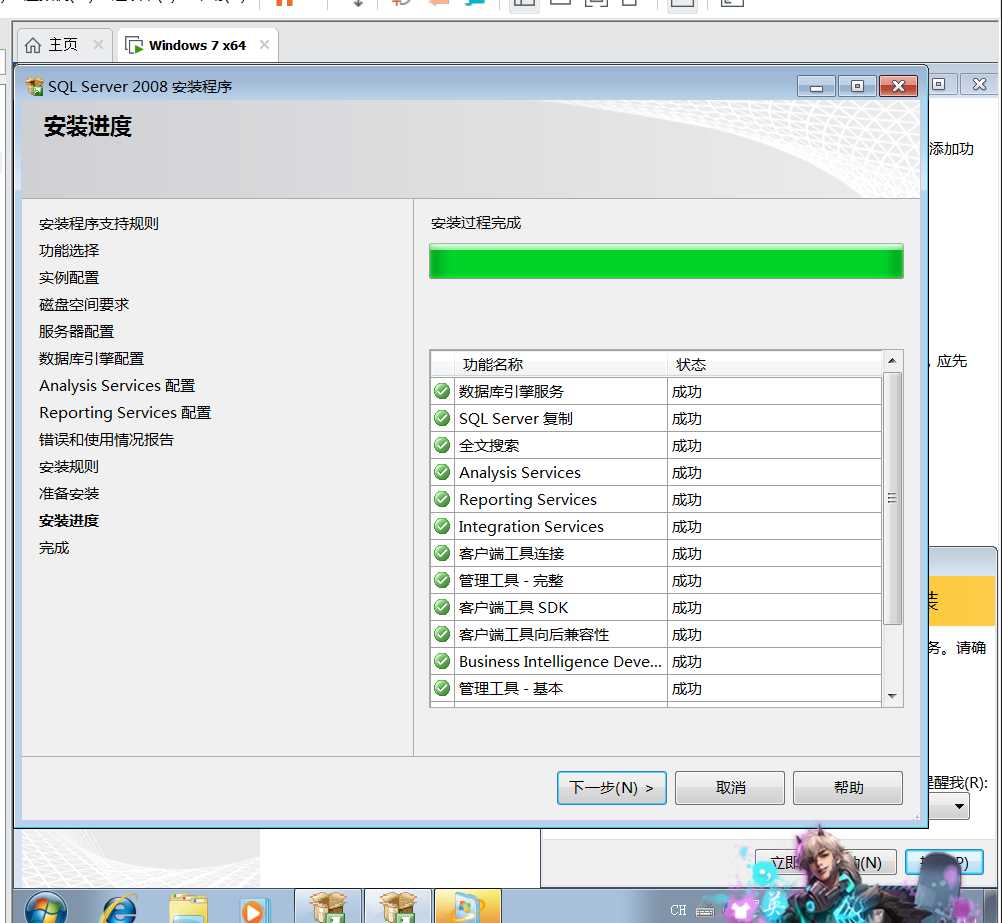Open dropdown in background reminder dialog
Viewport: 1002px width, 923px height.
[959, 806]
